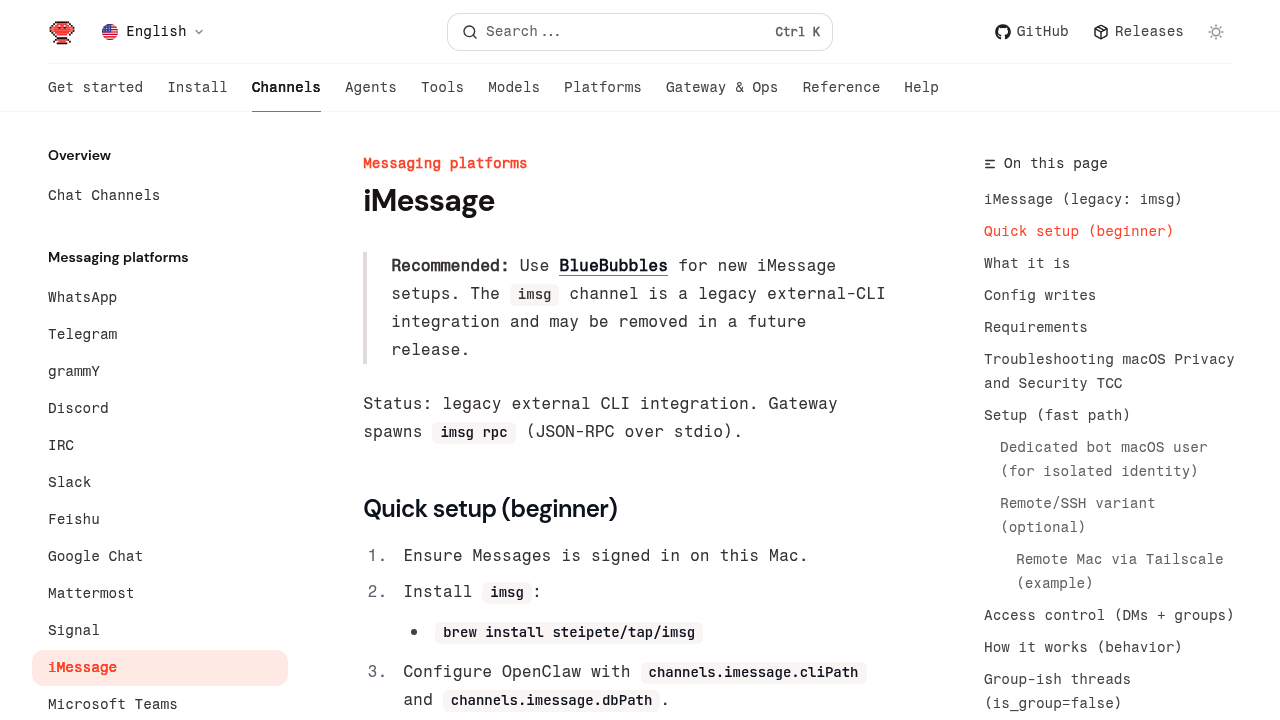This screenshot has height=720, width=1280.
Task: Click the On this page list icon
Action: tap(990, 164)
